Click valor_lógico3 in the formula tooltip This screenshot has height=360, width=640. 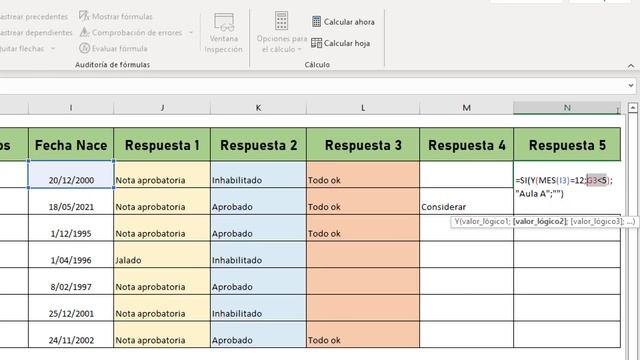pyautogui.click(x=596, y=222)
